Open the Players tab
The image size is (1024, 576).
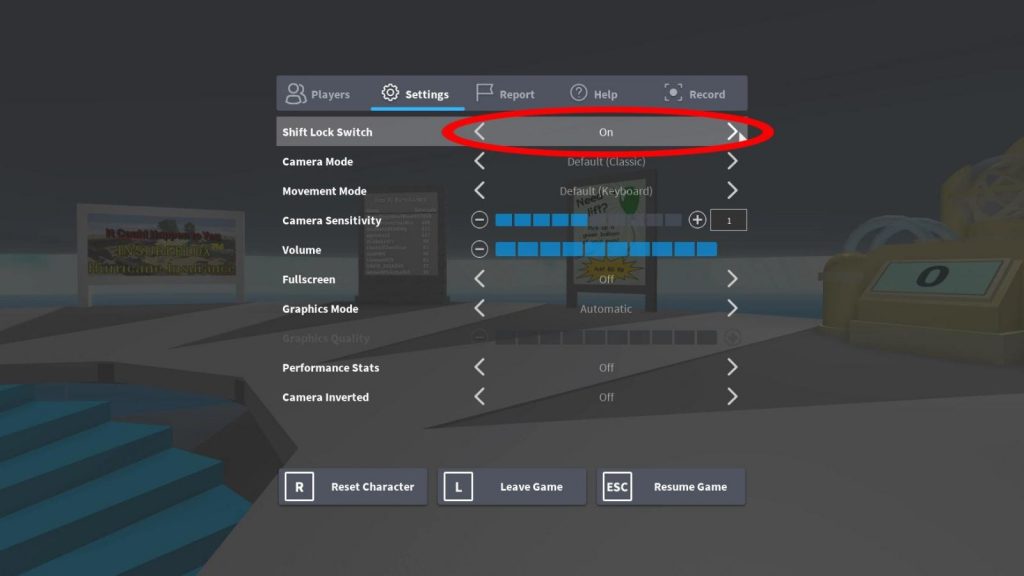click(x=318, y=94)
